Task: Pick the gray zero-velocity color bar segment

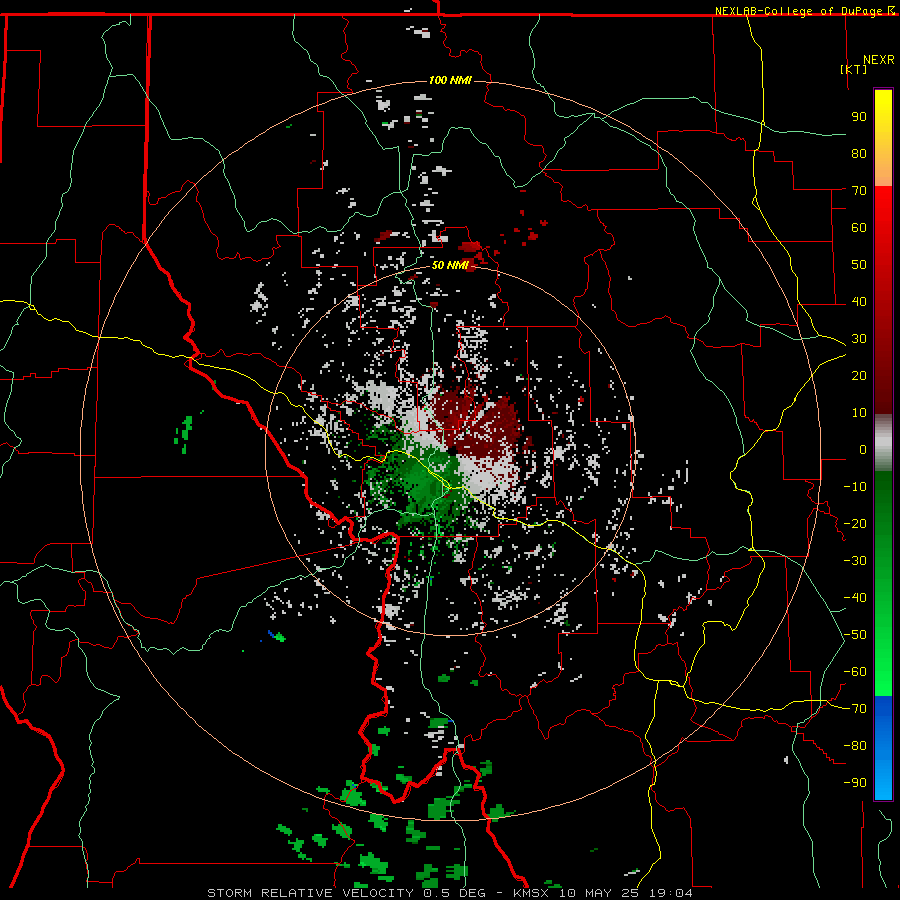Action: (x=883, y=443)
